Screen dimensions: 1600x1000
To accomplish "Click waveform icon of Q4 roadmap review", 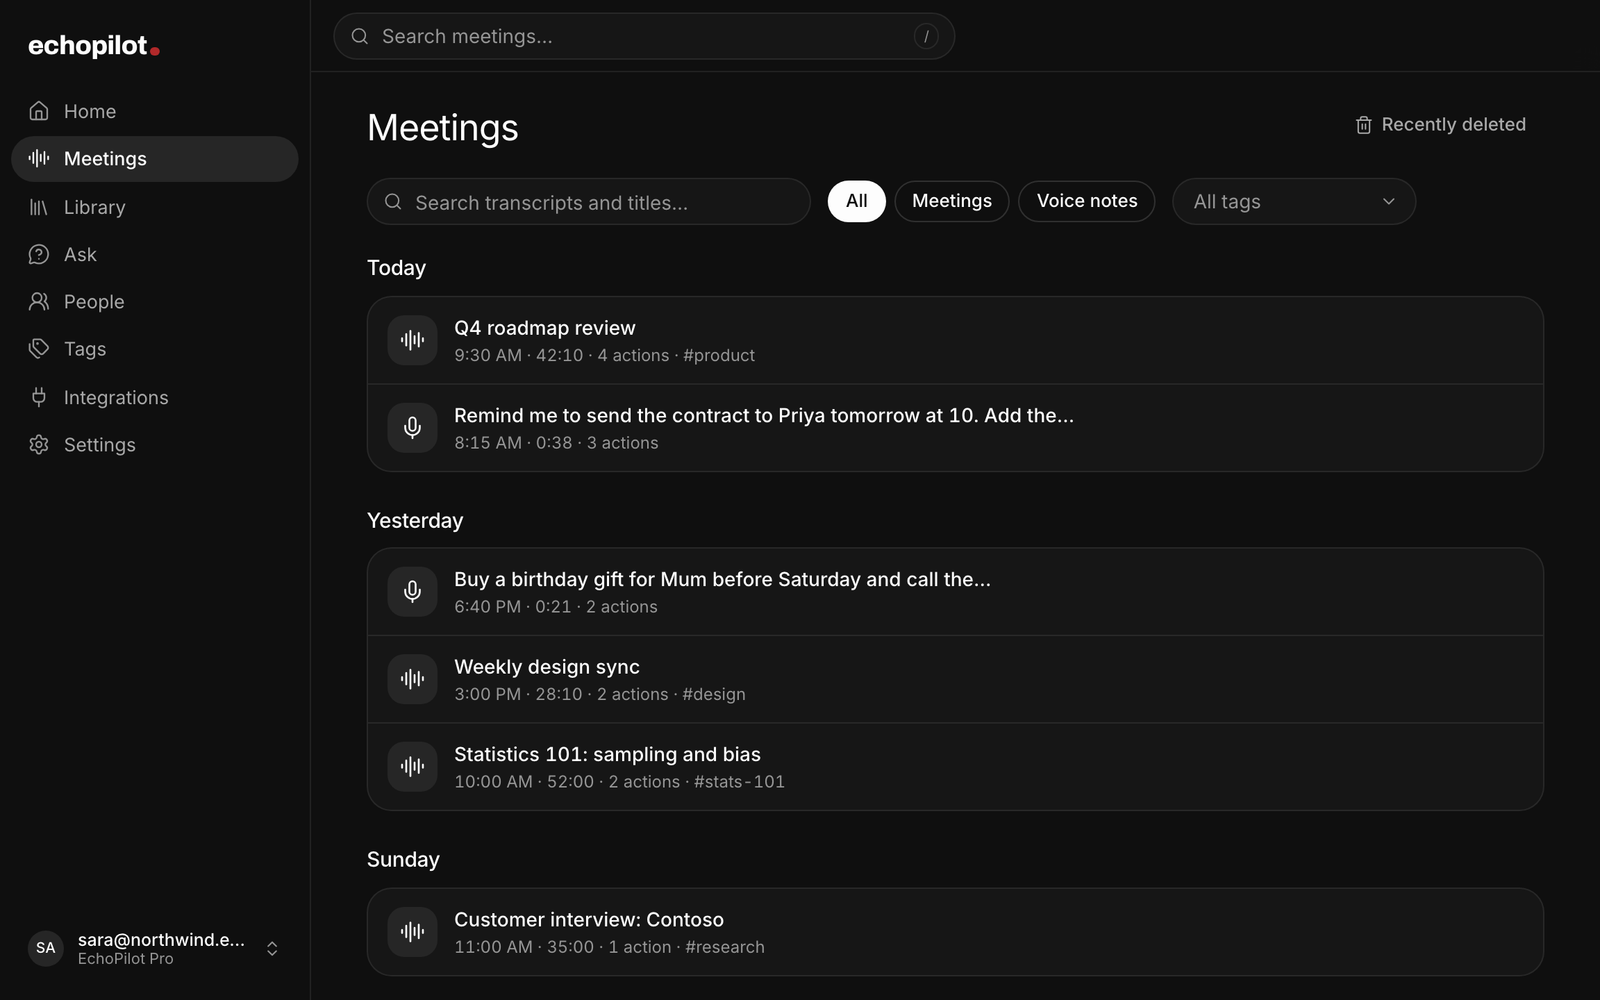I will pyautogui.click(x=412, y=340).
